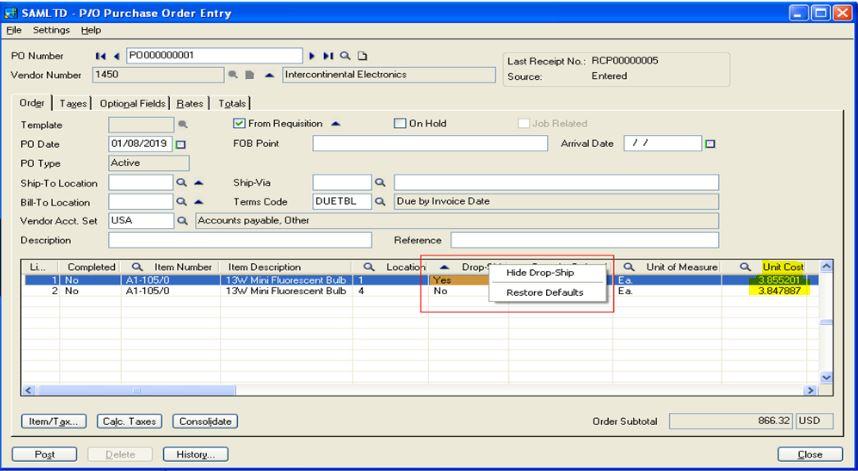Click Description input field
858x471 pixels.
tap(240, 240)
